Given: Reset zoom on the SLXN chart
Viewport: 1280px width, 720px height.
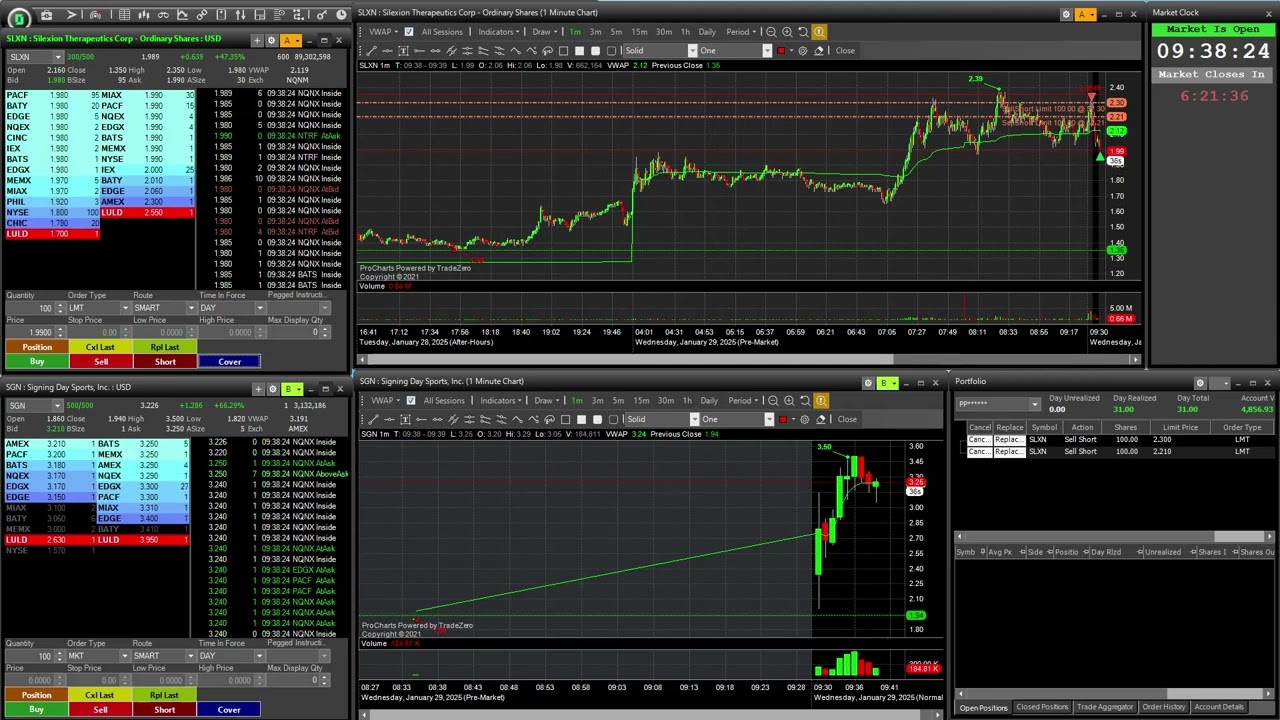Looking at the screenshot, I should (x=803, y=32).
